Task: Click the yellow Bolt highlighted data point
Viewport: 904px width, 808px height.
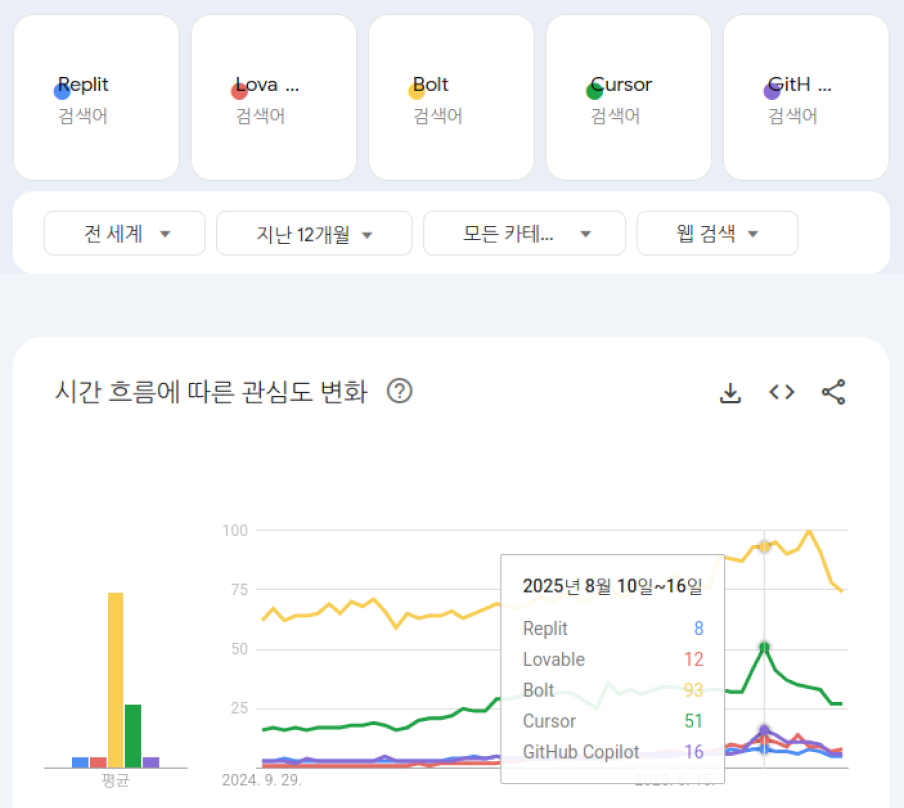Action: click(764, 546)
